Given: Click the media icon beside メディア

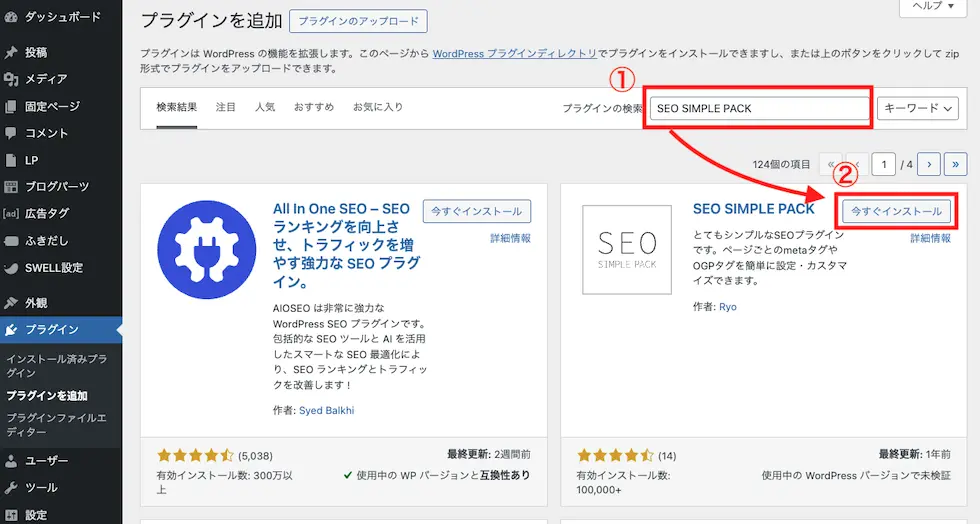Looking at the screenshot, I should [10, 79].
